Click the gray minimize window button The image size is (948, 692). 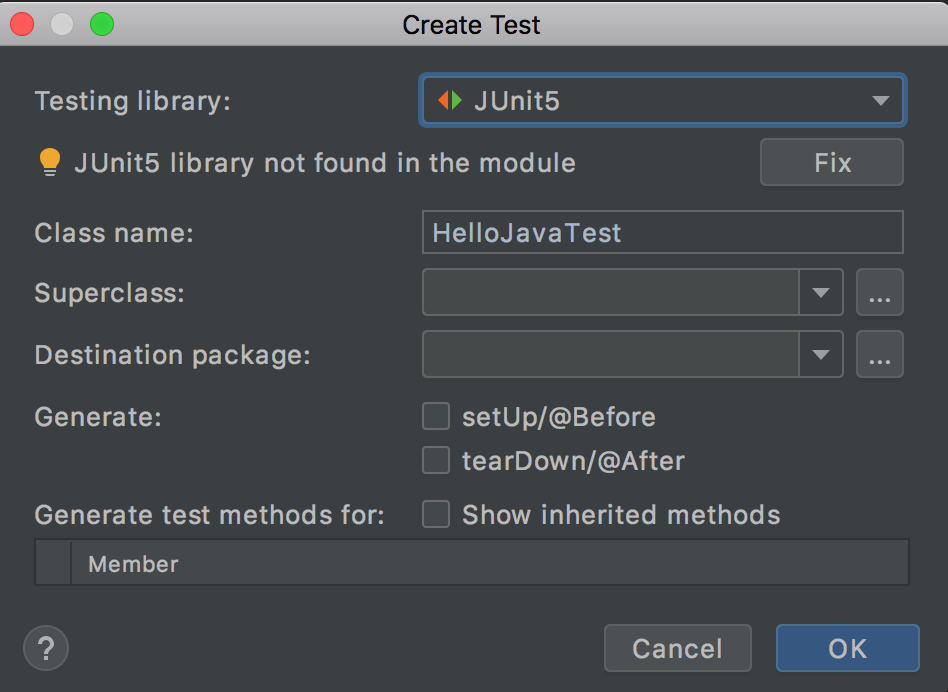(62, 23)
